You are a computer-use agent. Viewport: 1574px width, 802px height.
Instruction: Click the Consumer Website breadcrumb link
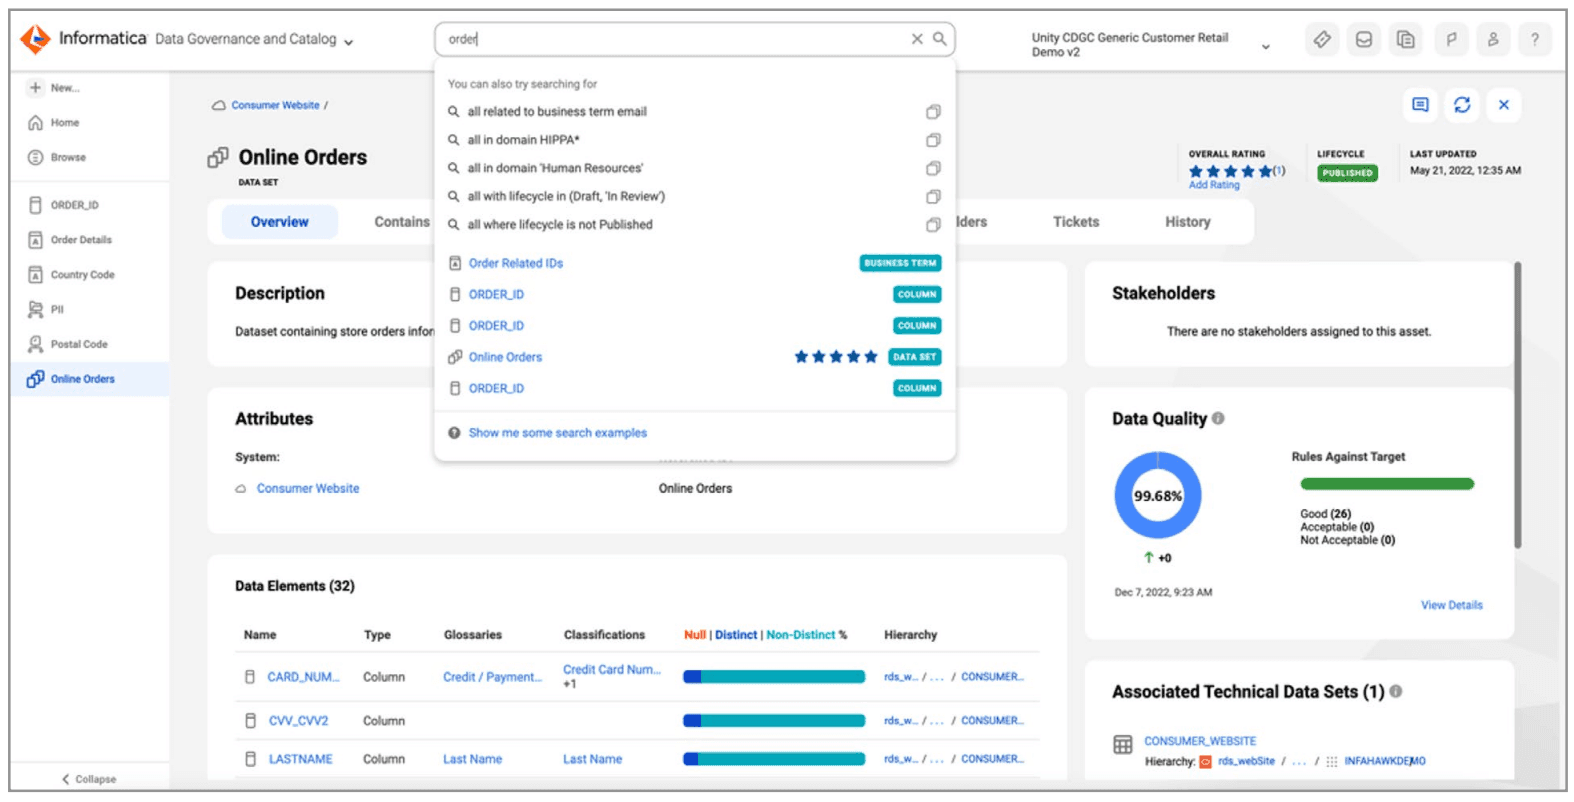pos(275,105)
